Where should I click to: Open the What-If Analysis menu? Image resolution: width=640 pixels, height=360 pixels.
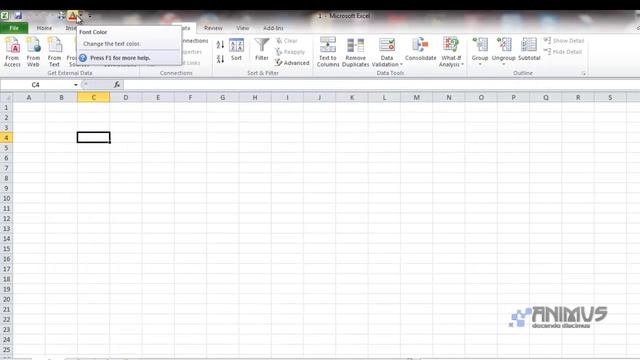(451, 51)
